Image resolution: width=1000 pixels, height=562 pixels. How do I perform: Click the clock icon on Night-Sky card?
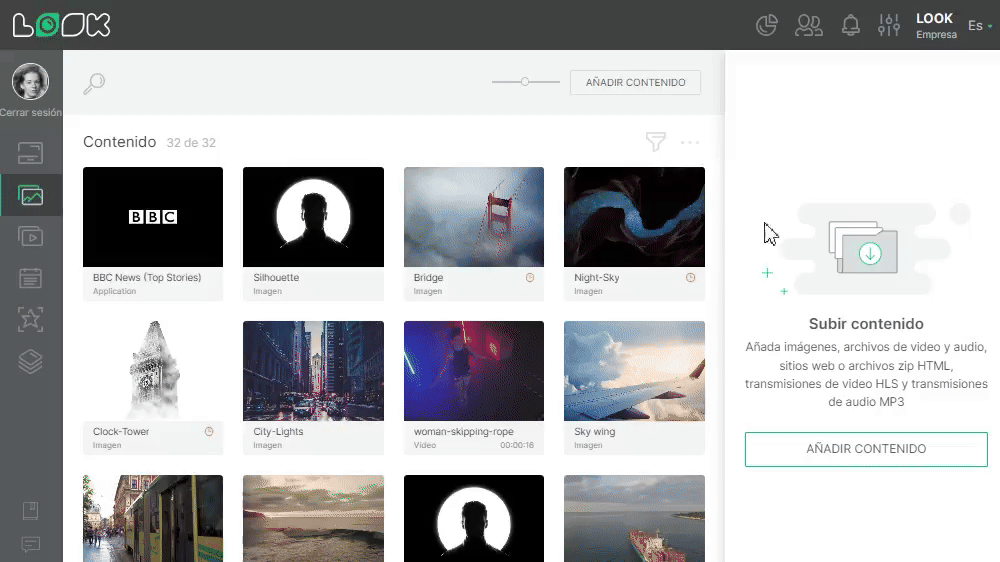[x=691, y=277]
